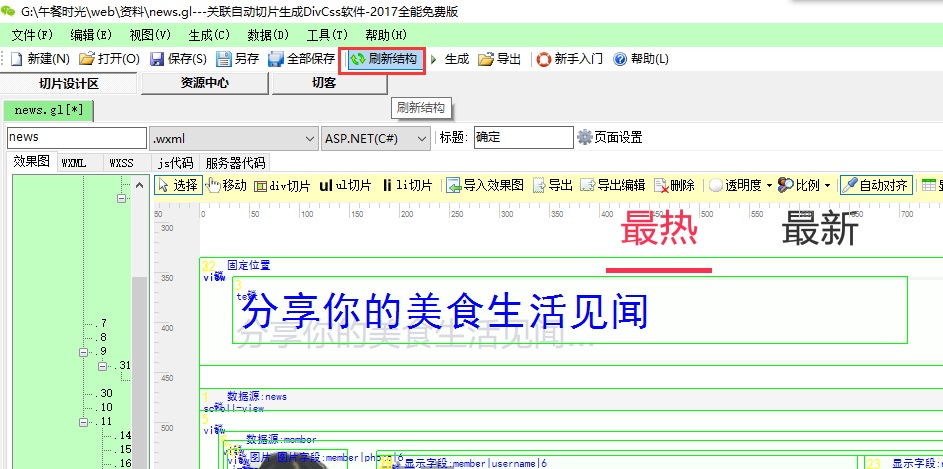Collapse tree node .31
The image size is (943, 469).
[x=102, y=366]
